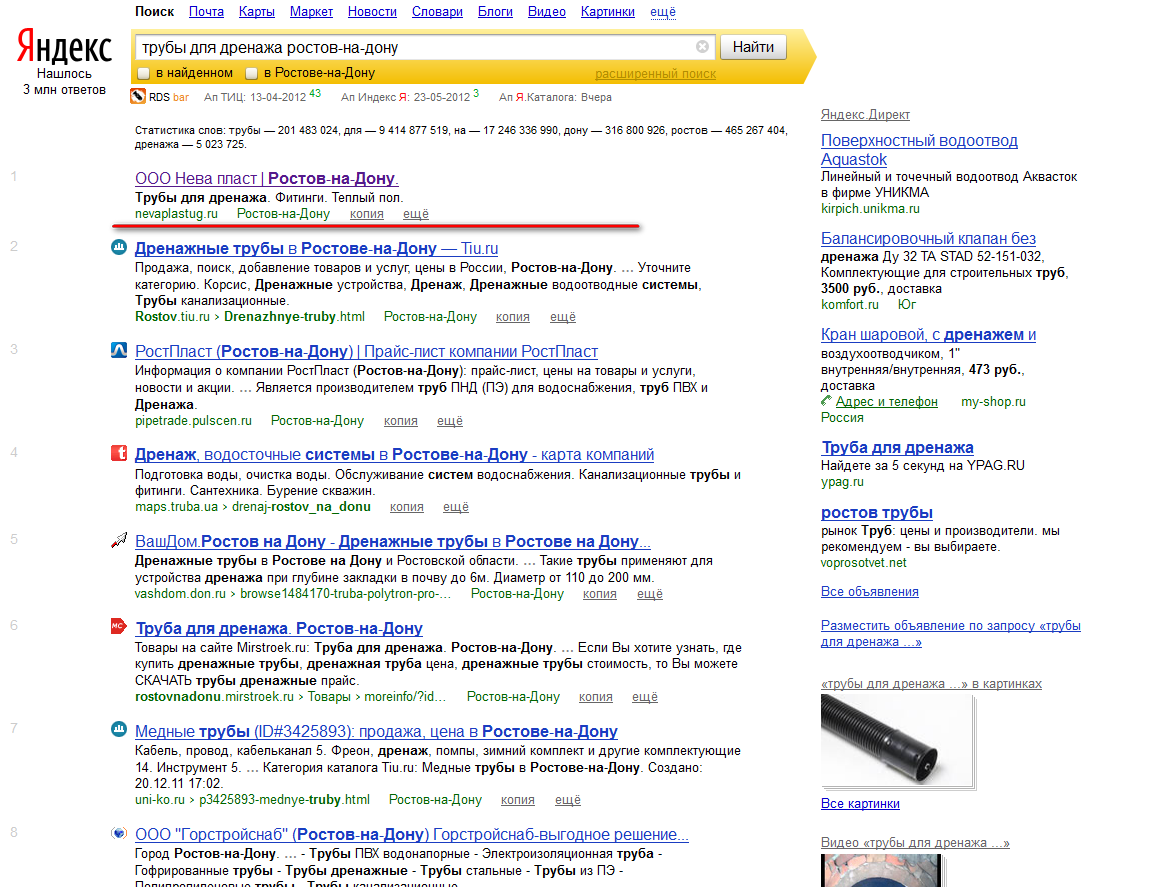Go to Маркет
Image resolution: width=1166 pixels, height=887 pixels.
(x=312, y=12)
